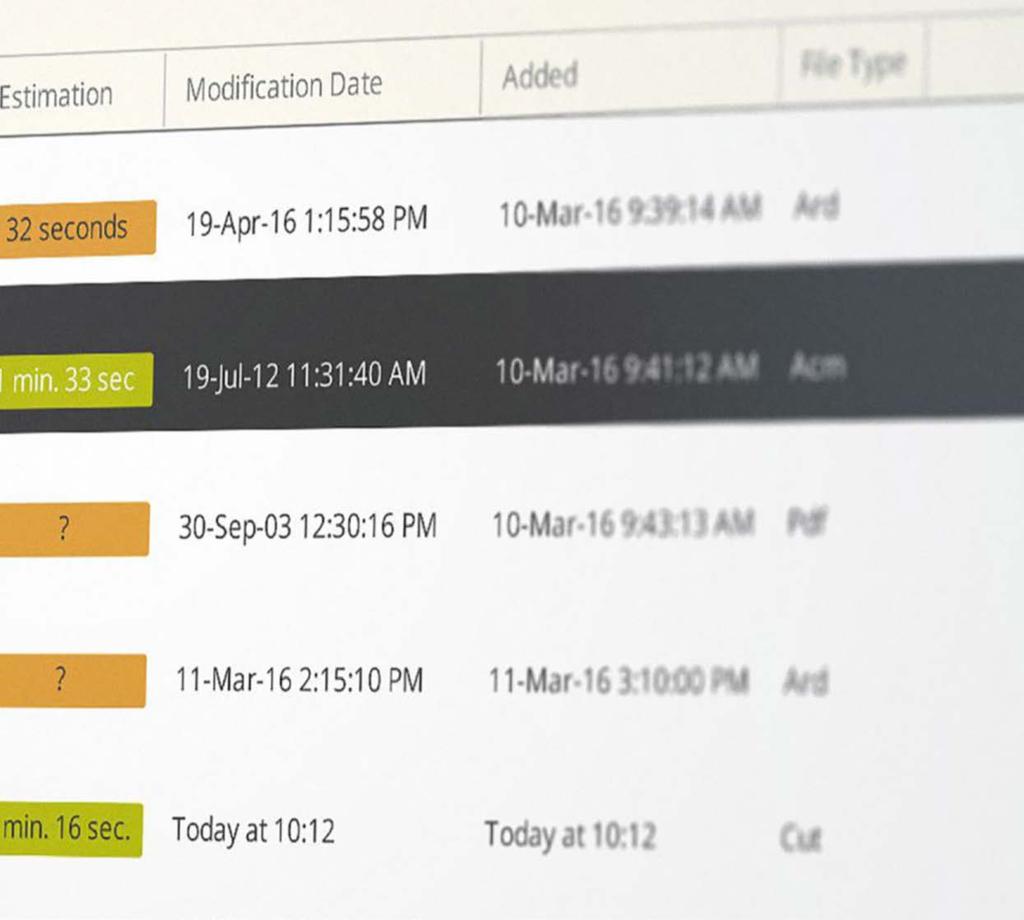Select the 11-Mar-16 2:15:10 PM modification date
1024x920 pixels.
[300, 680]
